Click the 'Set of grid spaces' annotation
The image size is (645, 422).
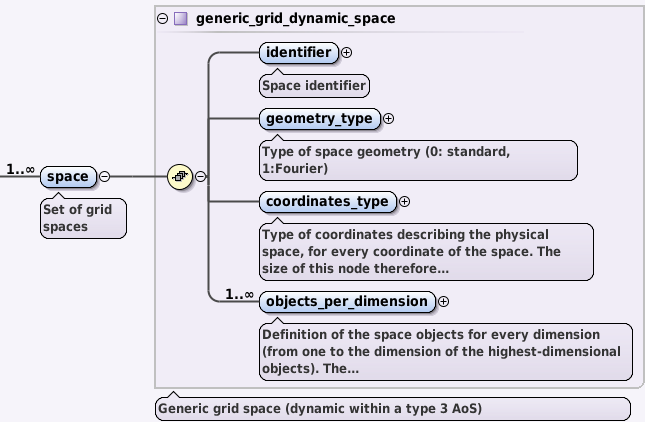tap(83, 218)
